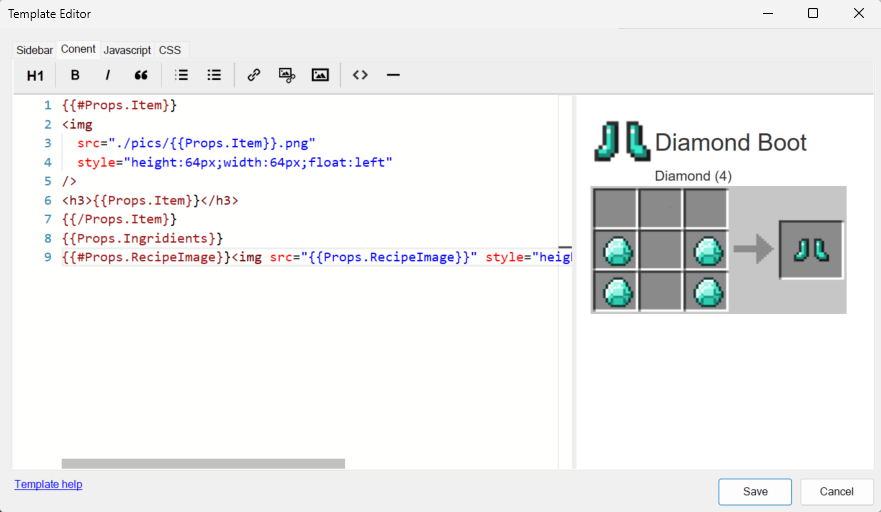Insert a block quote
Screen dimensions: 881x512
coord(140,75)
